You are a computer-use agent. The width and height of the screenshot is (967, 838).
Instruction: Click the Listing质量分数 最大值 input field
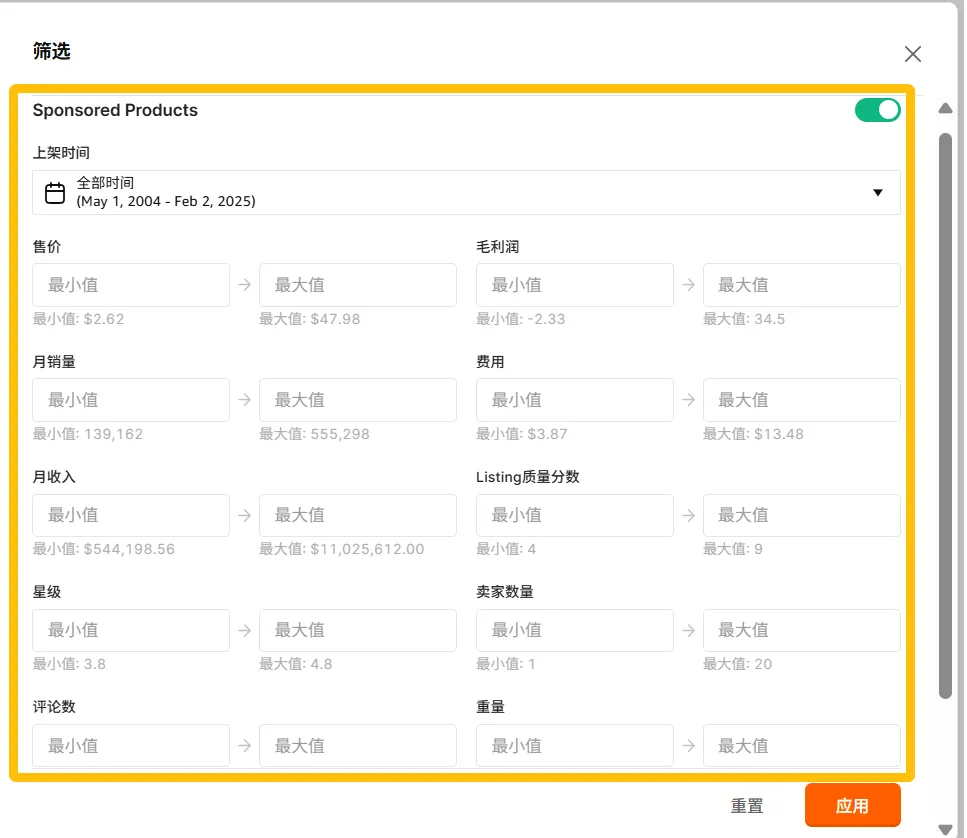[801, 515]
